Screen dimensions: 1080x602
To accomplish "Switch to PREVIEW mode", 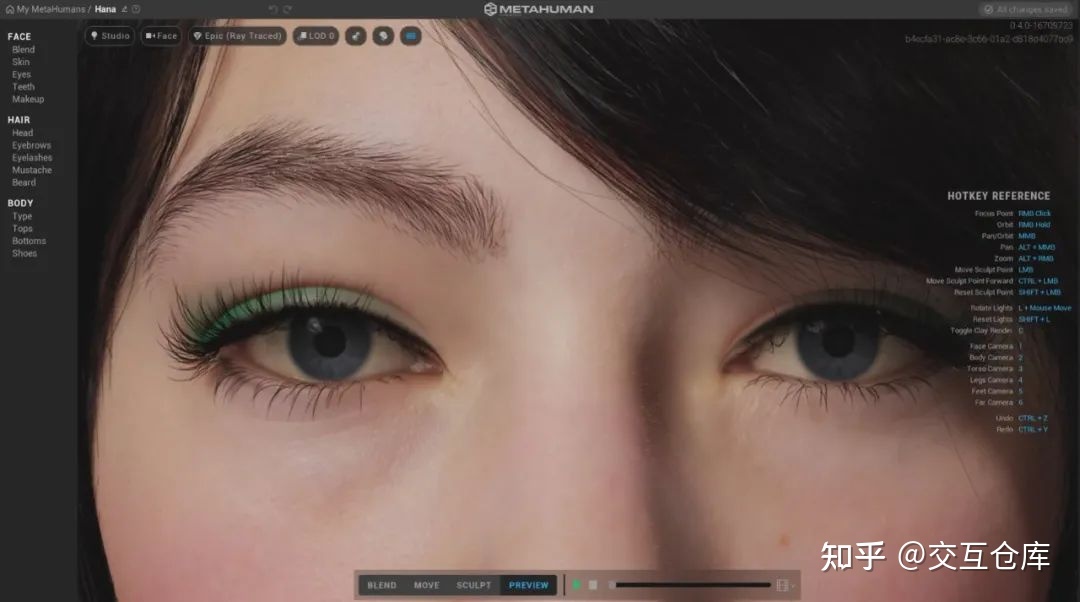I will click(528, 585).
